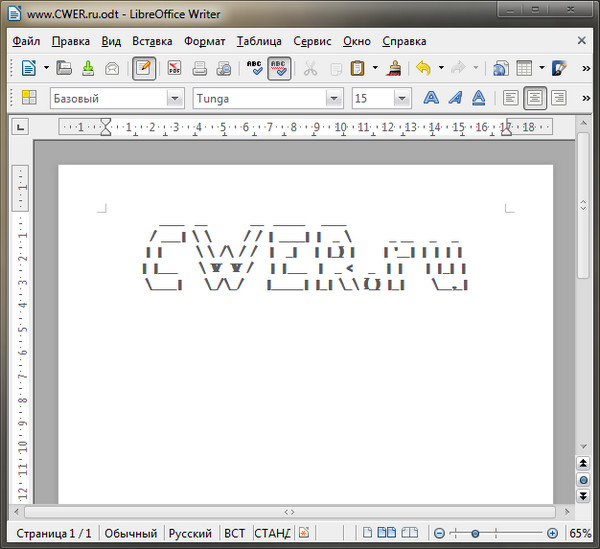Save the document with the Save icon

point(88,68)
